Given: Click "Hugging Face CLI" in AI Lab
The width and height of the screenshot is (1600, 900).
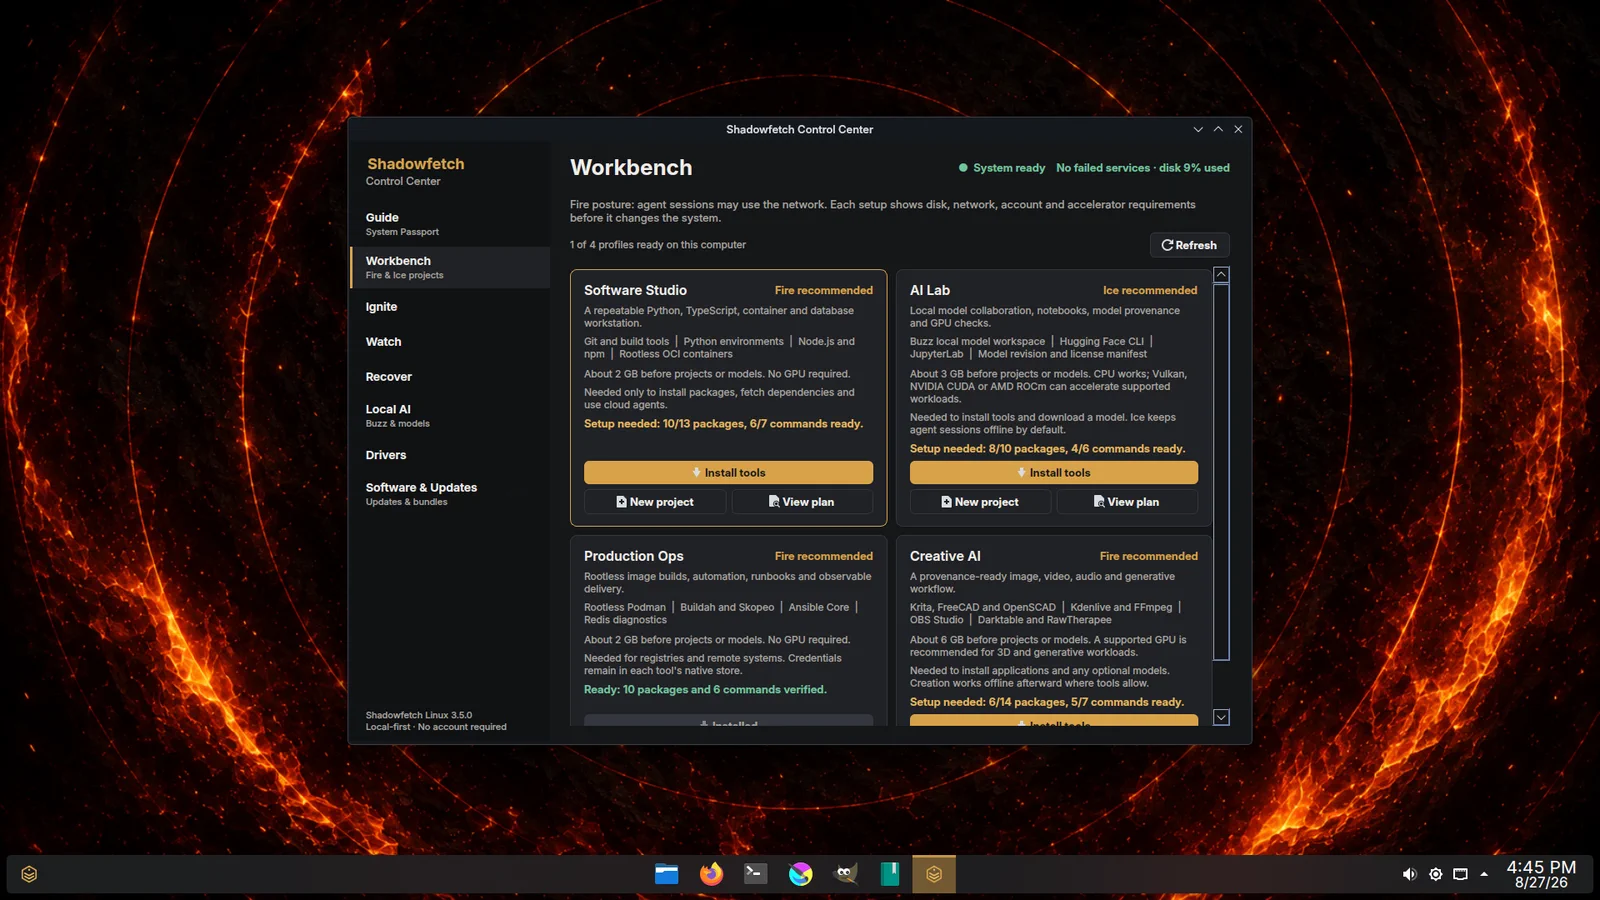Looking at the screenshot, I should coord(1102,342).
